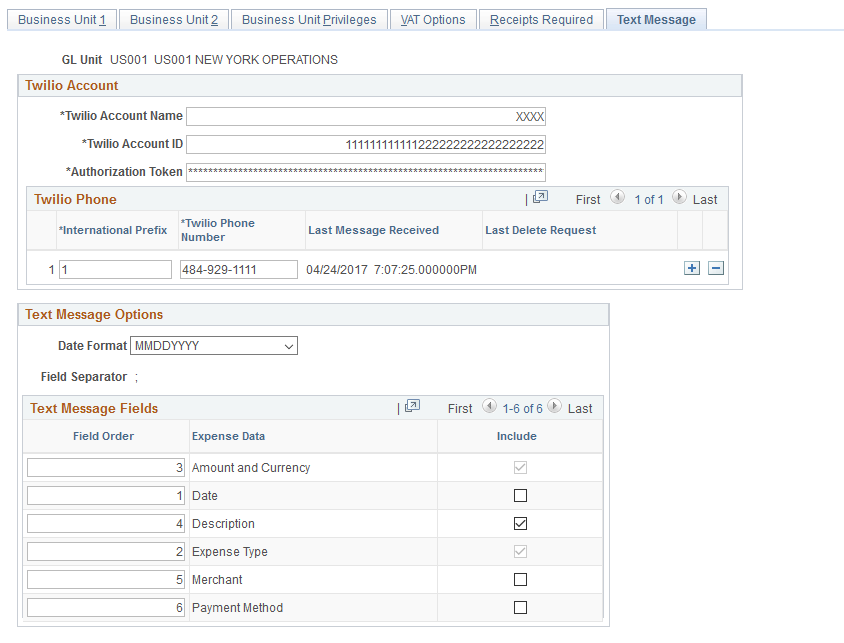This screenshot has height=643, width=844.
Task: Sort by Twilio Phone Number column header
Action: click(217, 230)
